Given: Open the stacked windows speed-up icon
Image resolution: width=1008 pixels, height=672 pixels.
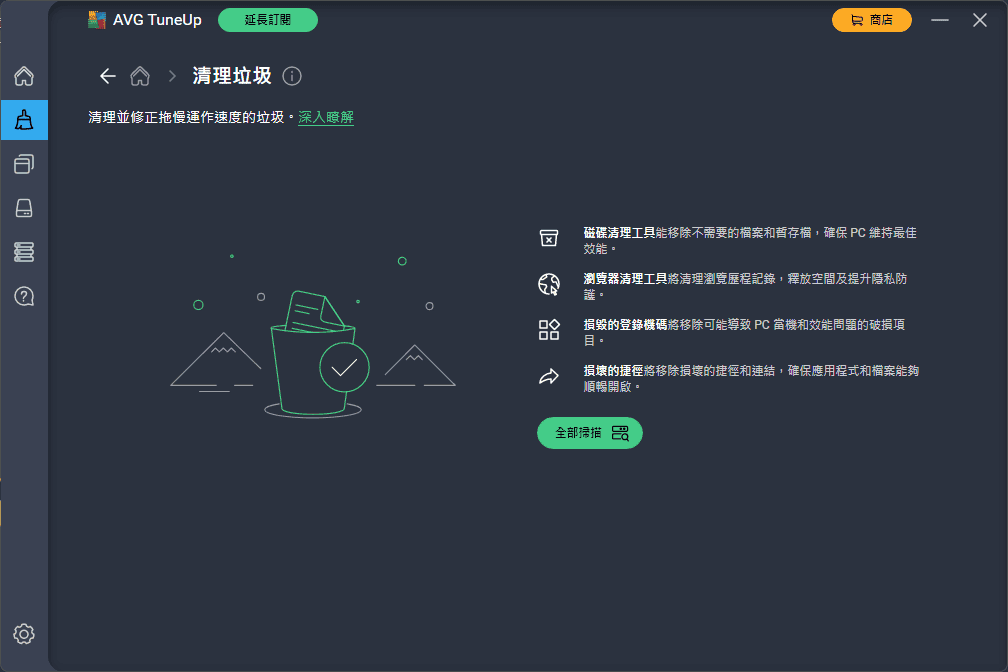Looking at the screenshot, I should 24,164.
